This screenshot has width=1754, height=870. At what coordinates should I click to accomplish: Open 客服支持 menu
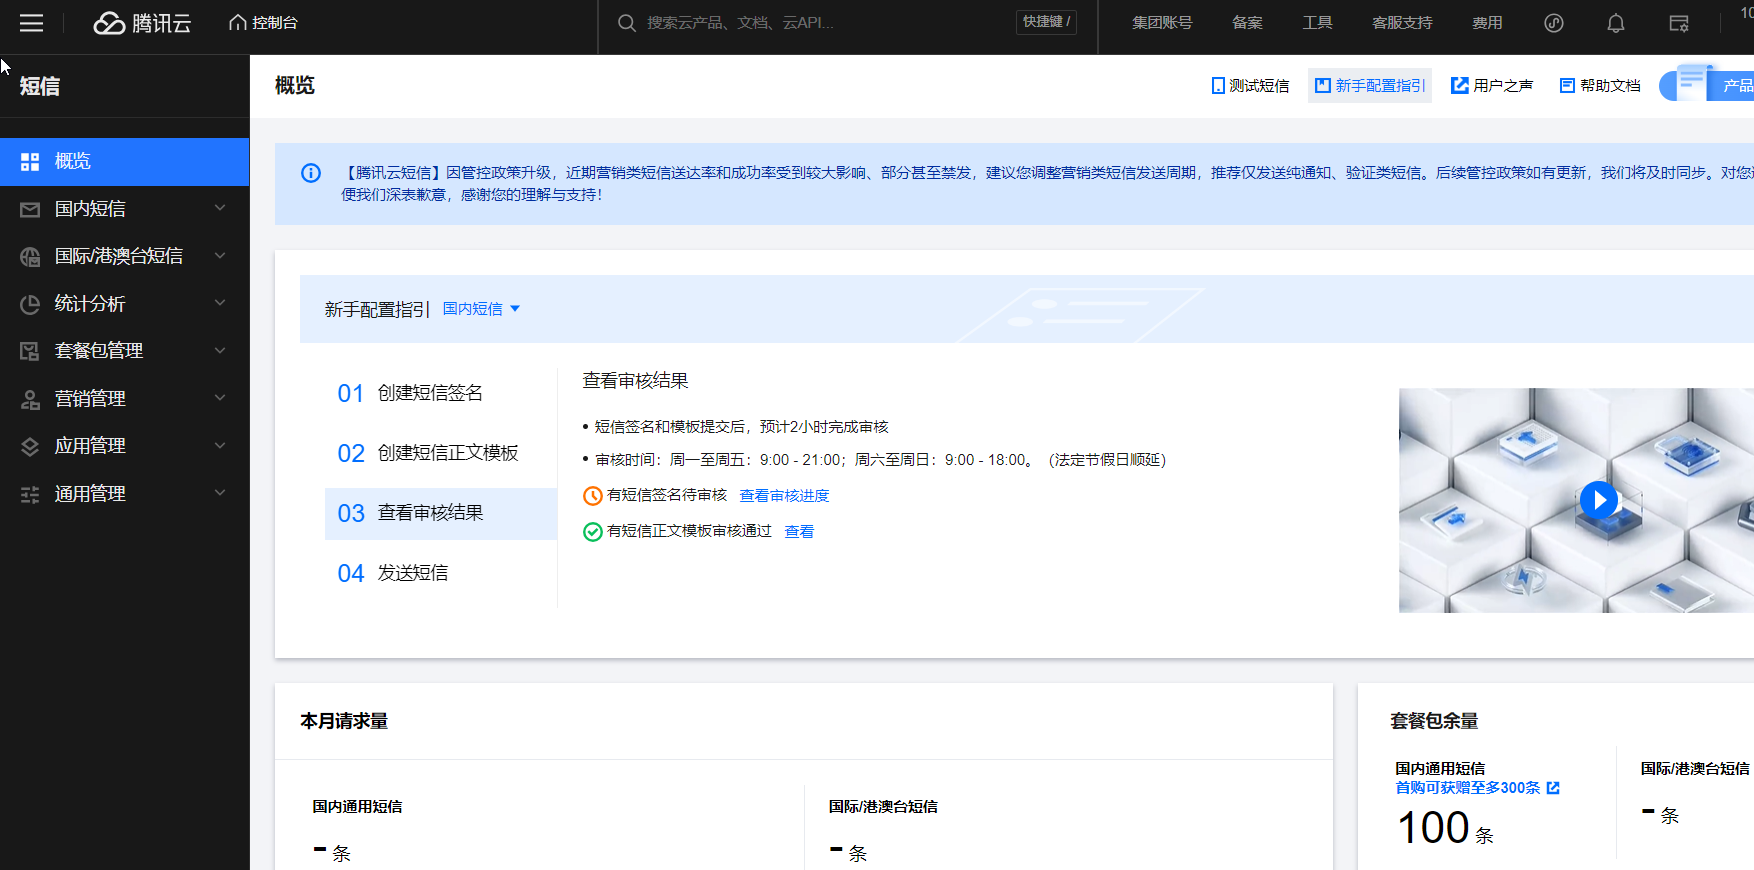coord(1402,23)
